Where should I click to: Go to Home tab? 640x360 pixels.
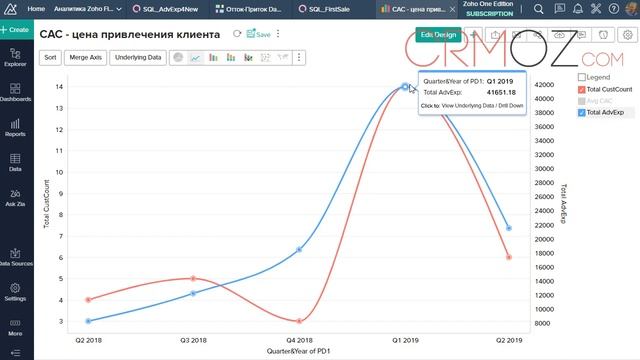36,9
